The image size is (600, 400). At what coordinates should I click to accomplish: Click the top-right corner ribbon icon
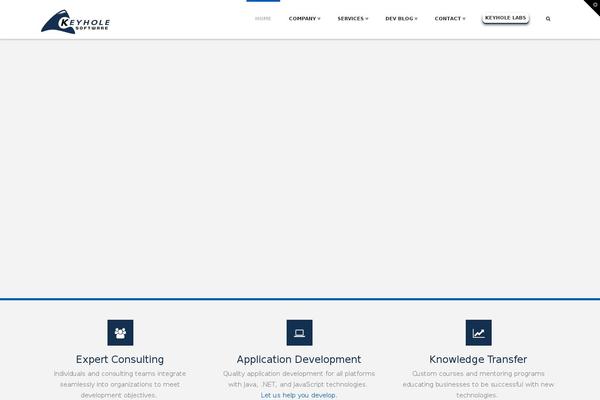tap(593, 6)
